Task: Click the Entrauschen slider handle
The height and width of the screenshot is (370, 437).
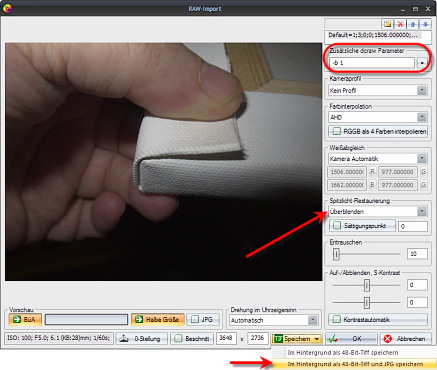Action: tap(336, 254)
